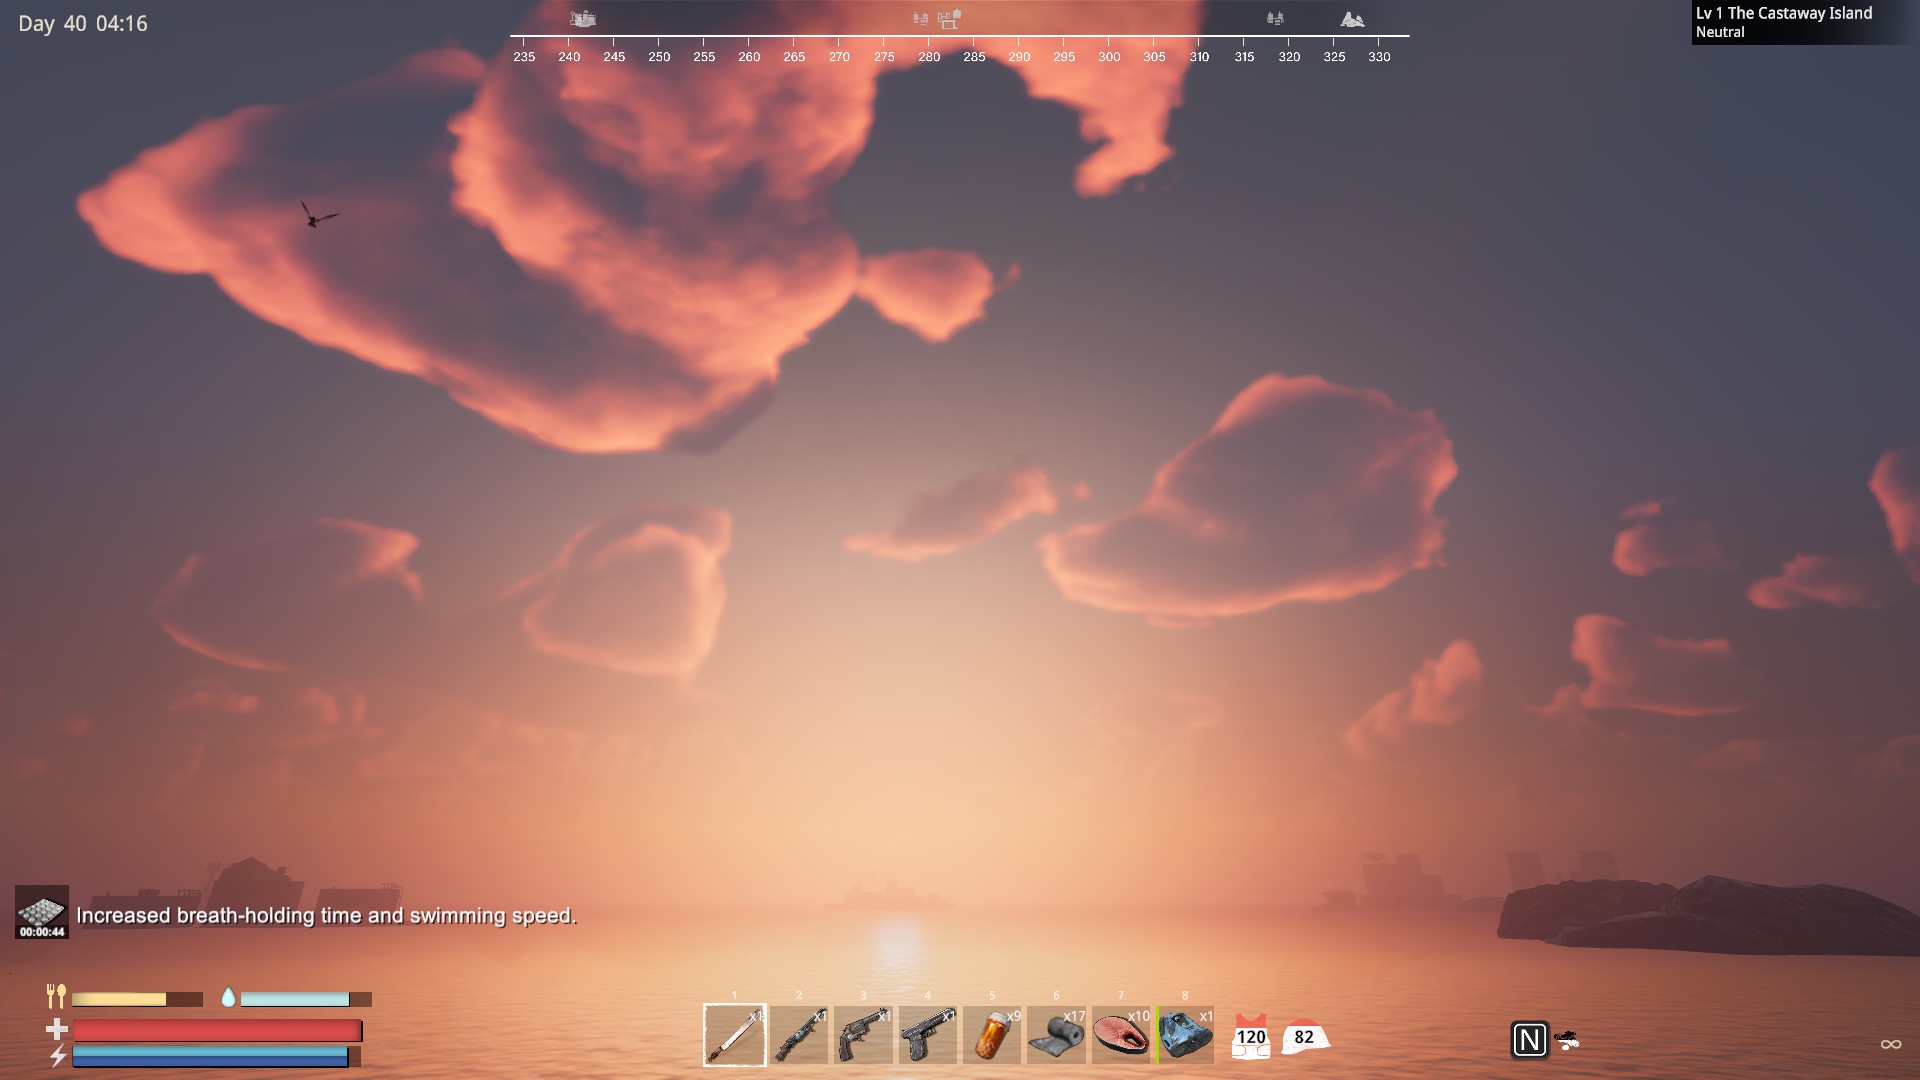The image size is (1920, 1080).
Task: Click the hunger bar next to fork icon
Action: [136, 999]
